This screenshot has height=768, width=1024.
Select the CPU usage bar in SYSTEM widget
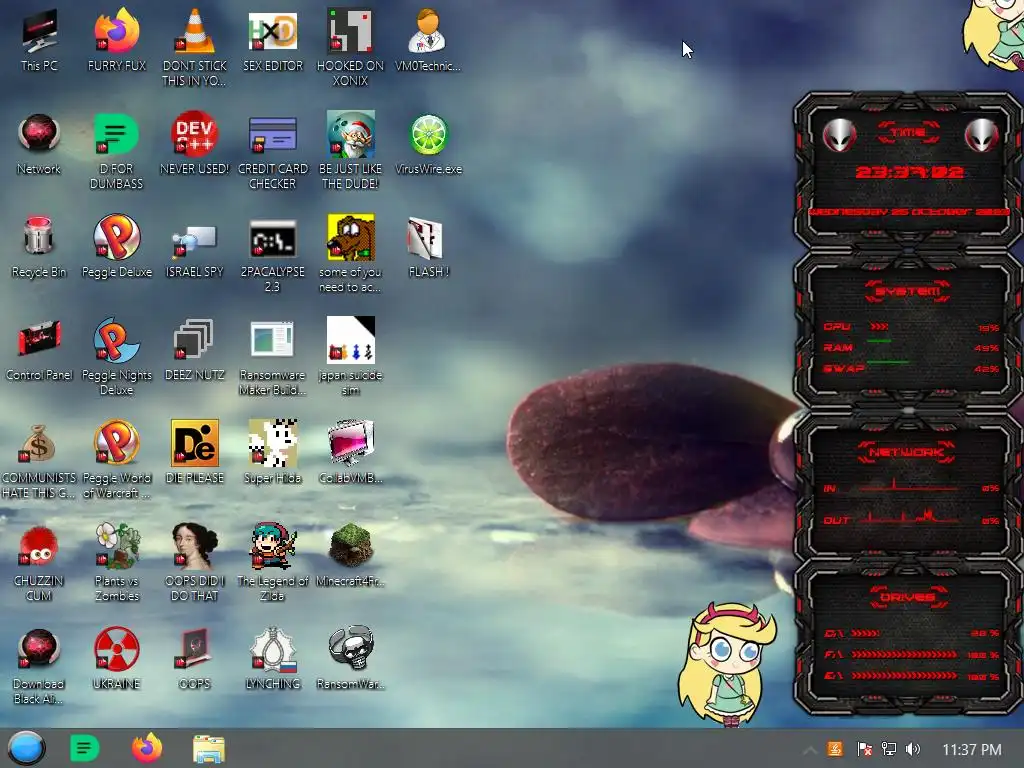[x=879, y=327]
